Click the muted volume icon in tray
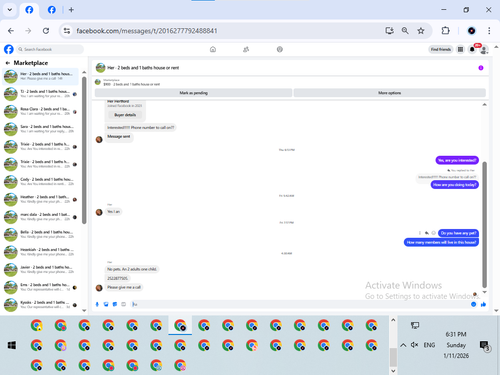This screenshot has width=500, height=375. (x=414, y=345)
